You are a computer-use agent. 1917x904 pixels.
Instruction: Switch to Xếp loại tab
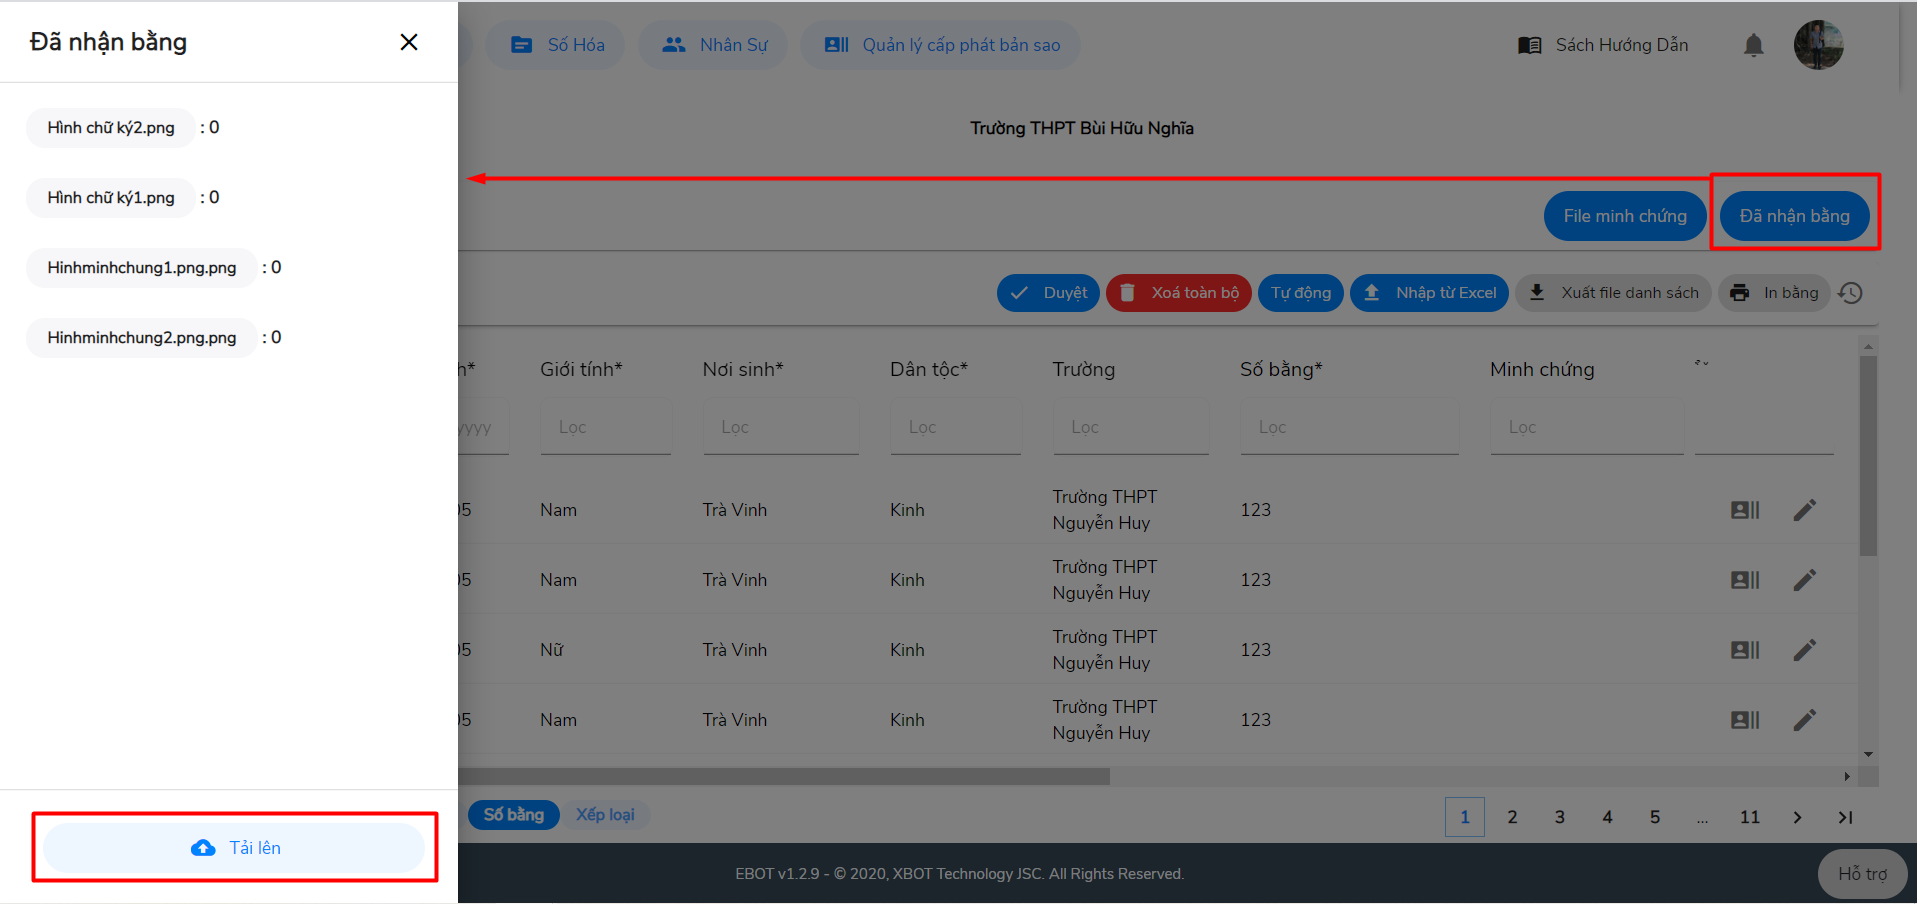605,815
